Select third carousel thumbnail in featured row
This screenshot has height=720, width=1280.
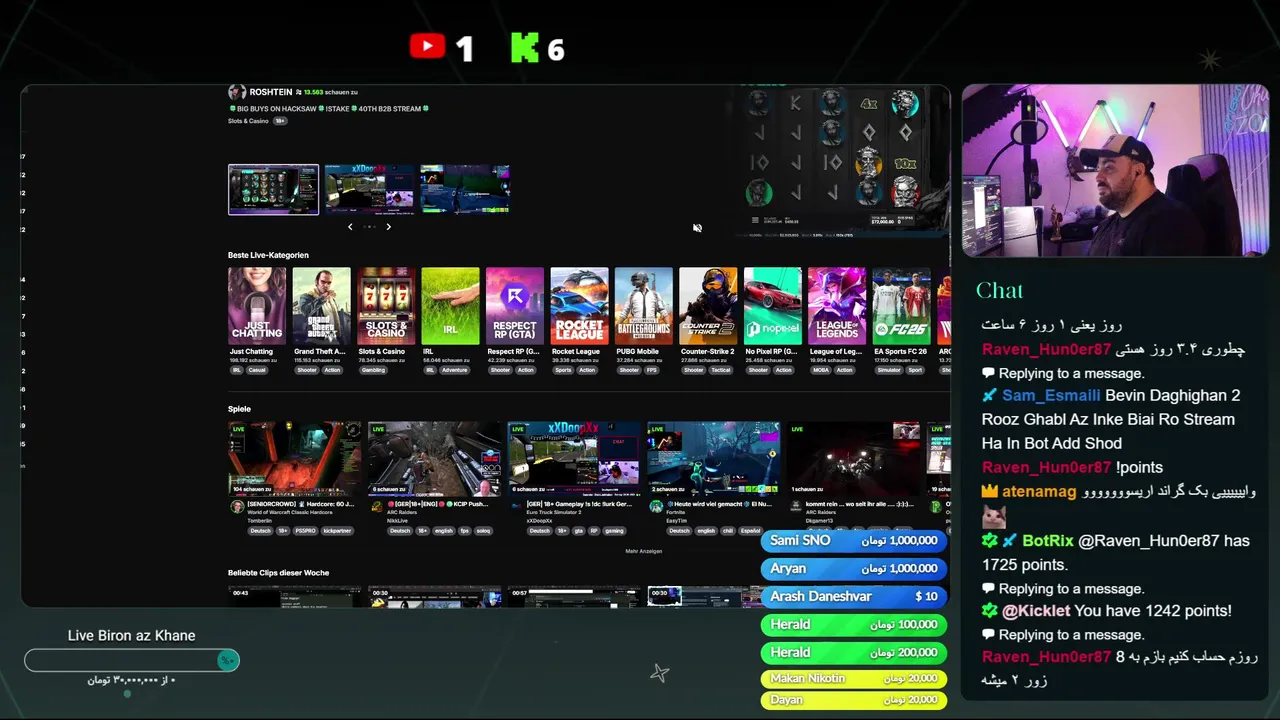[x=465, y=189]
